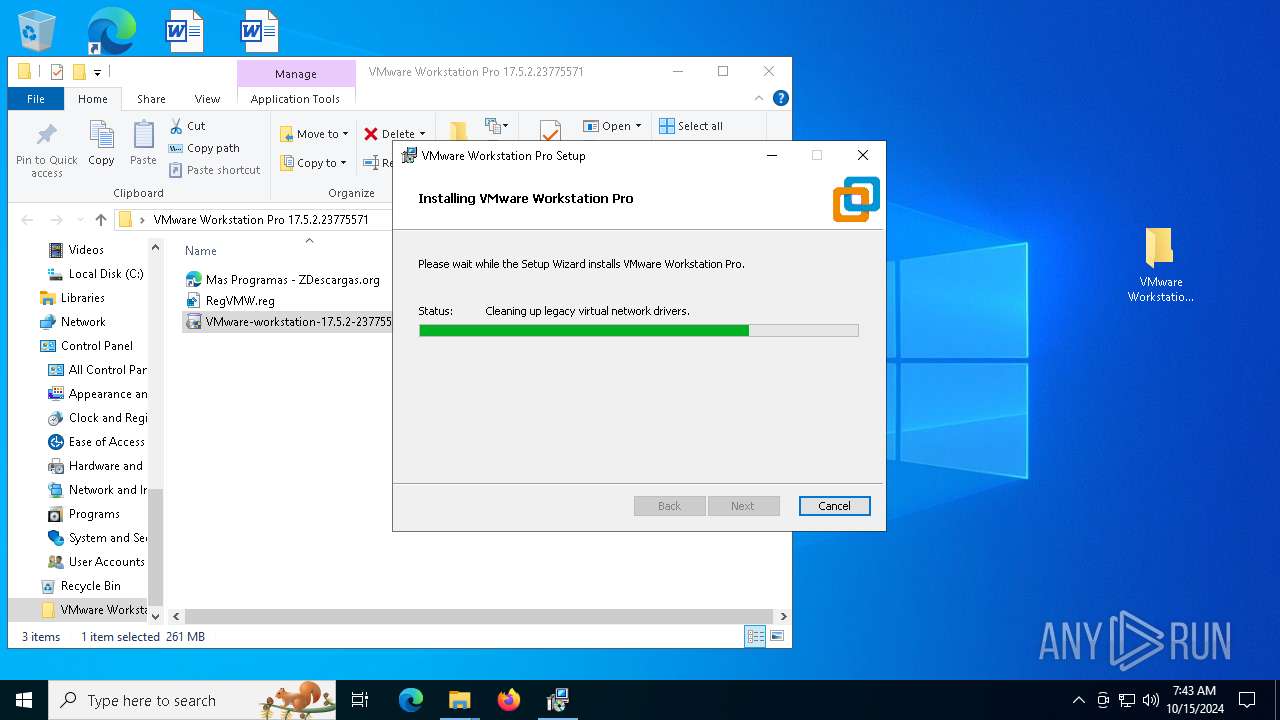Select the VMware-workstation-17.5.2 installer file

pyautogui.click(x=288, y=322)
